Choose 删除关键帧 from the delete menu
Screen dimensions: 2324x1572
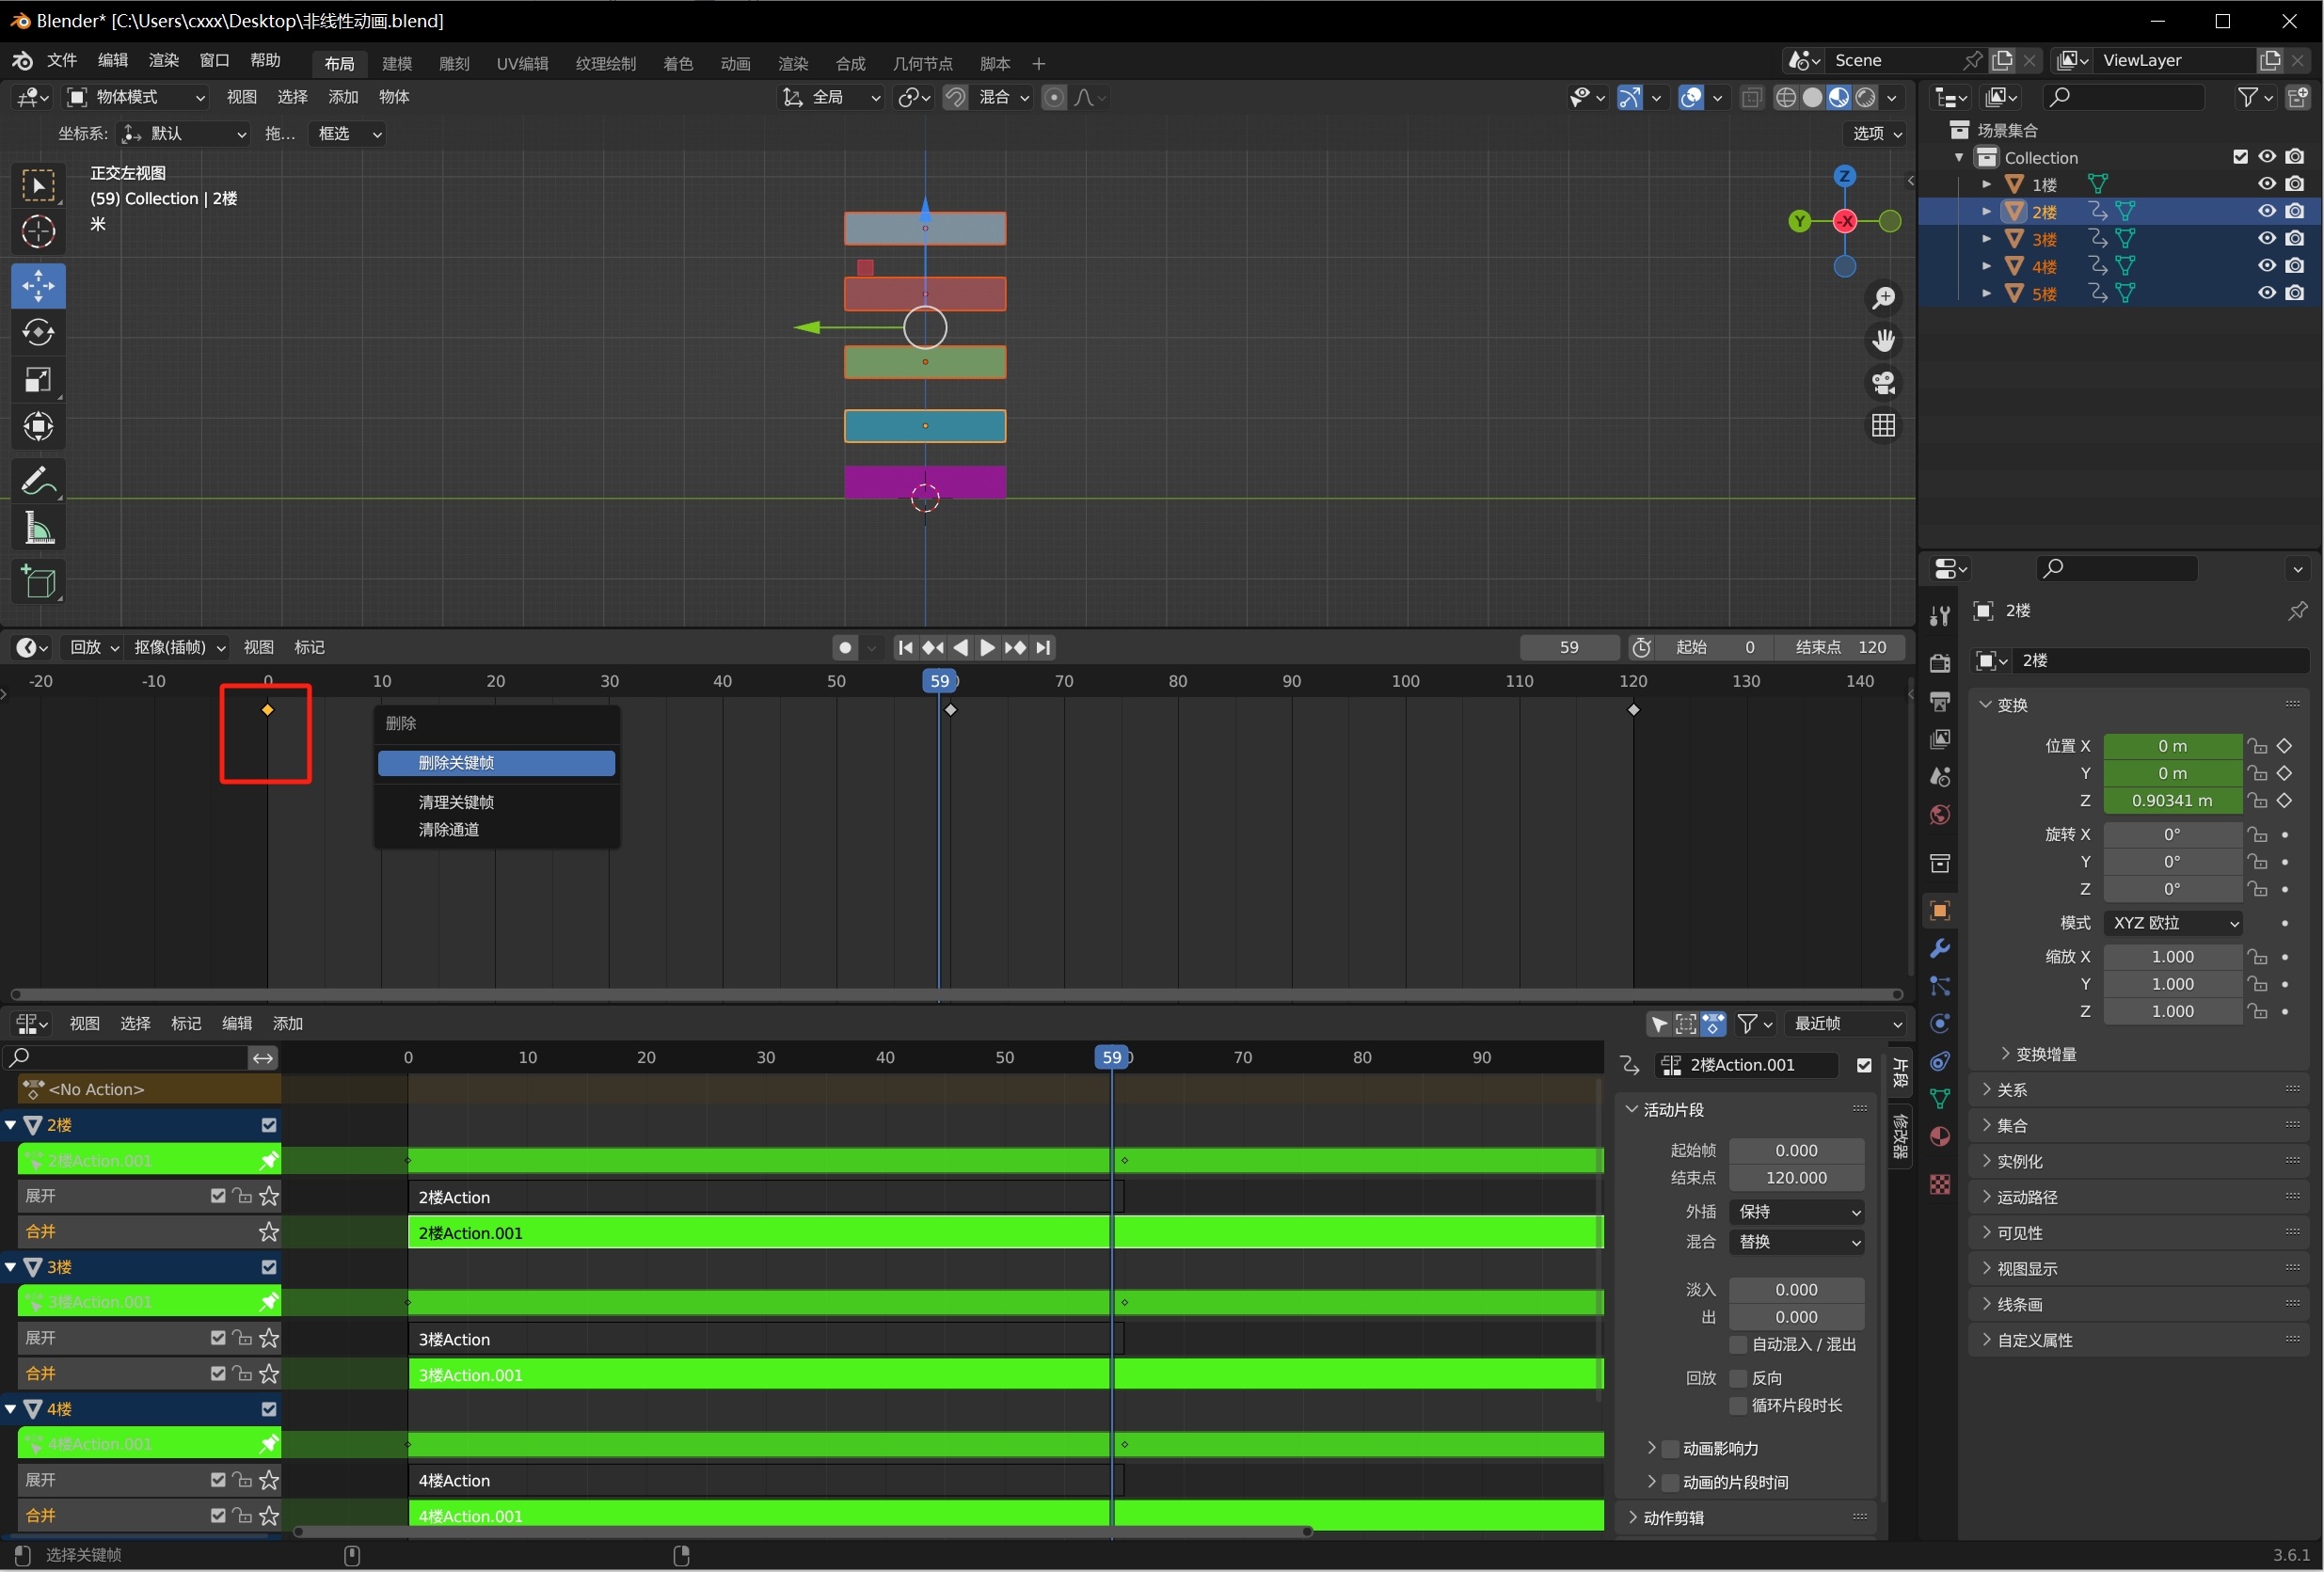tap(496, 763)
